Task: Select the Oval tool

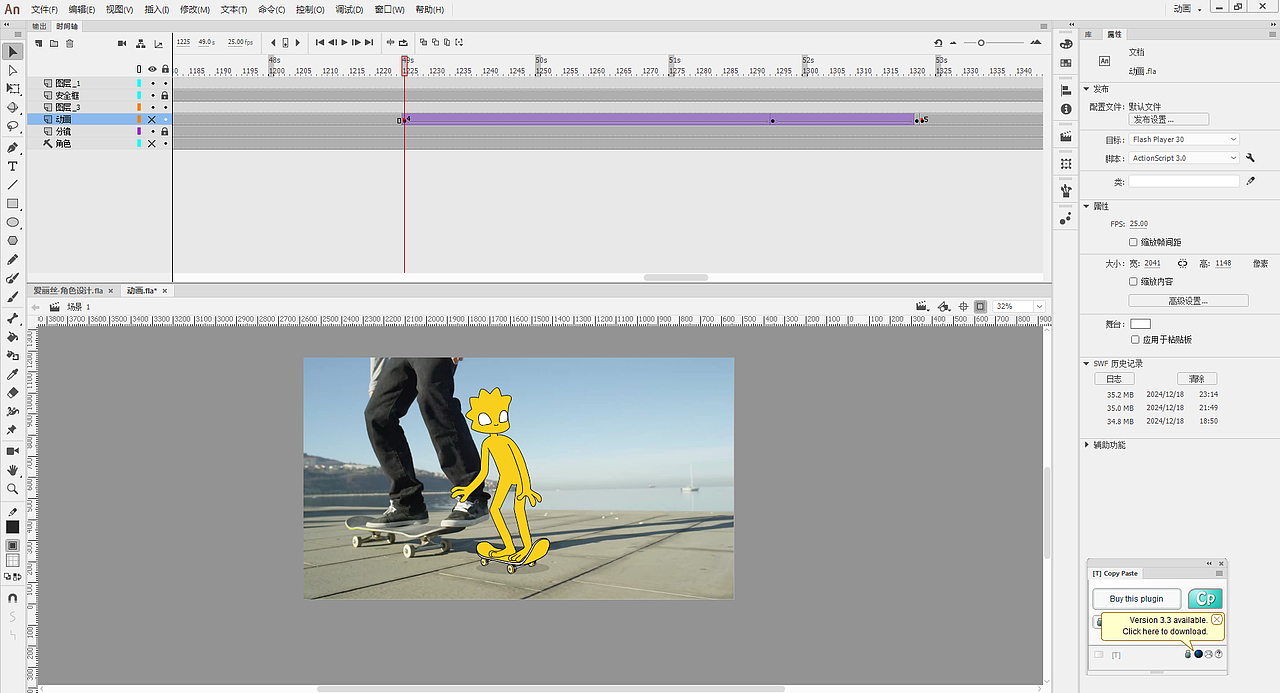Action: coord(13,222)
